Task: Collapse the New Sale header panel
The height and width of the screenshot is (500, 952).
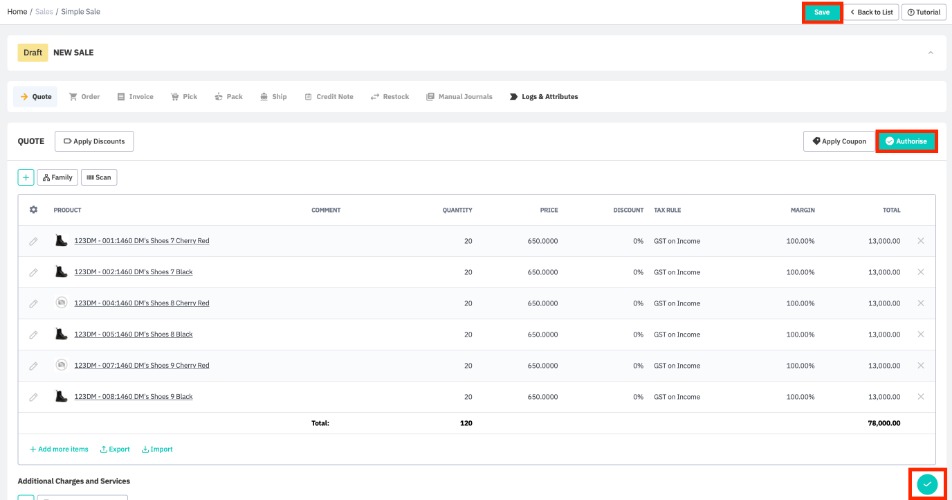Action: 929,52
